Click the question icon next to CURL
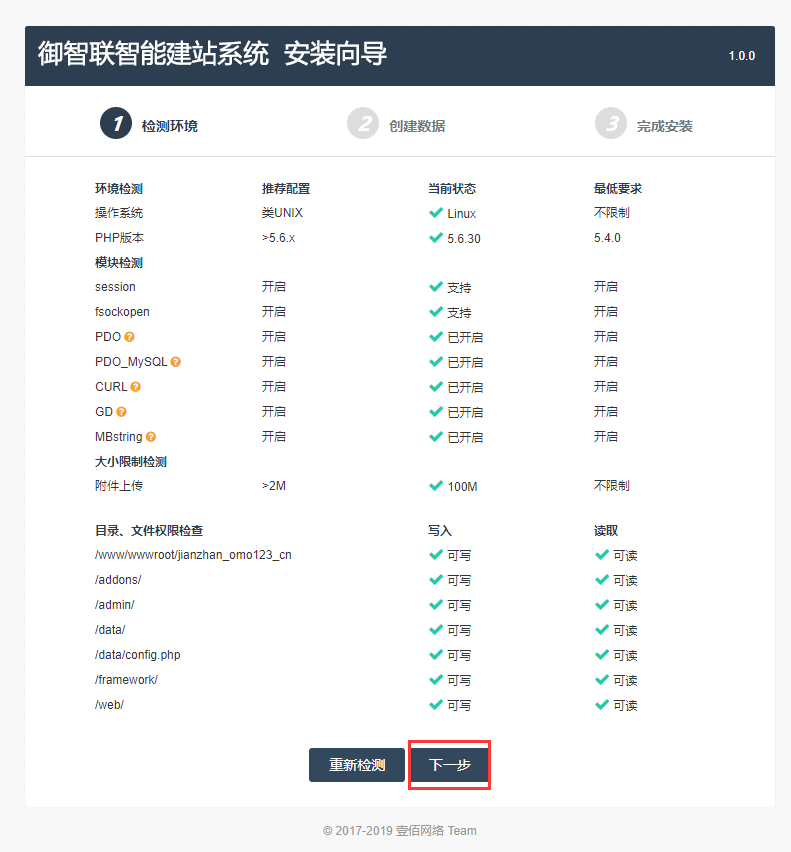Image resolution: width=791 pixels, height=852 pixels. [136, 387]
